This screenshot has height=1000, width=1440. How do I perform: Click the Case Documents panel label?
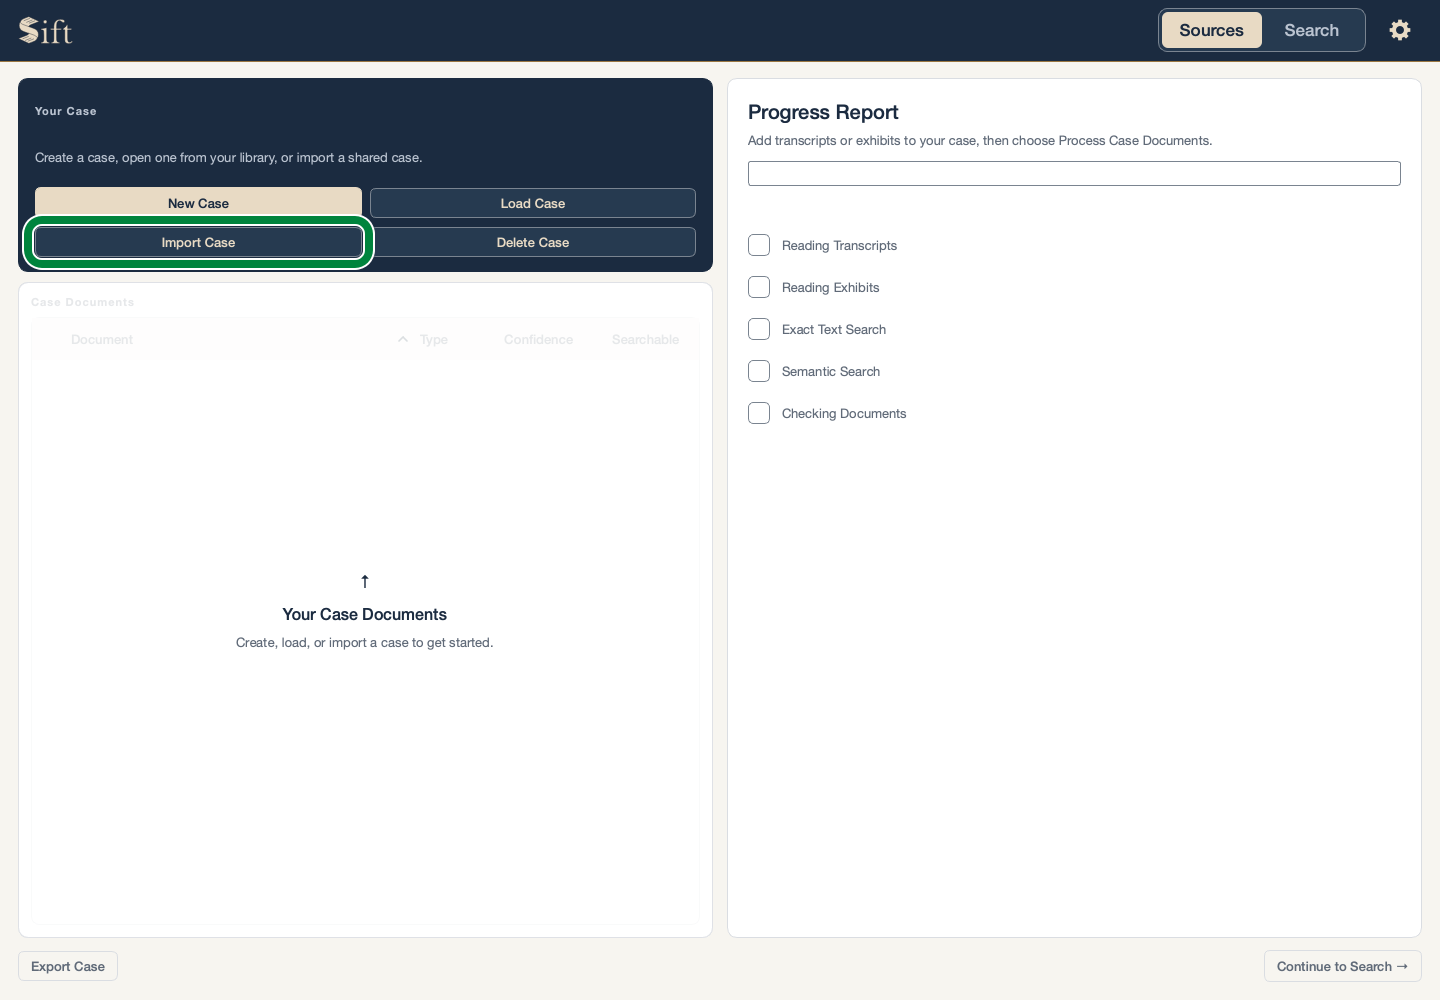(x=83, y=302)
